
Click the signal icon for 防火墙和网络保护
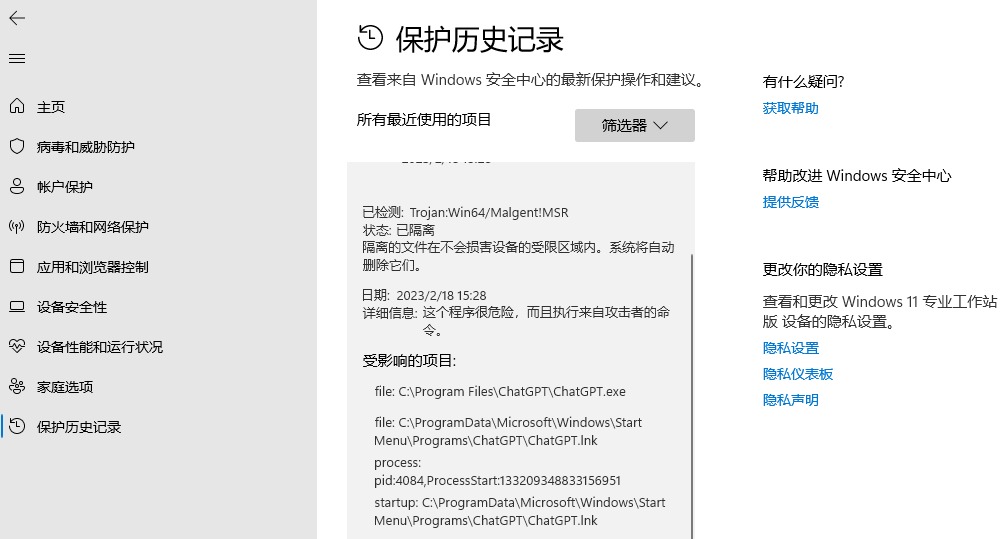17,226
